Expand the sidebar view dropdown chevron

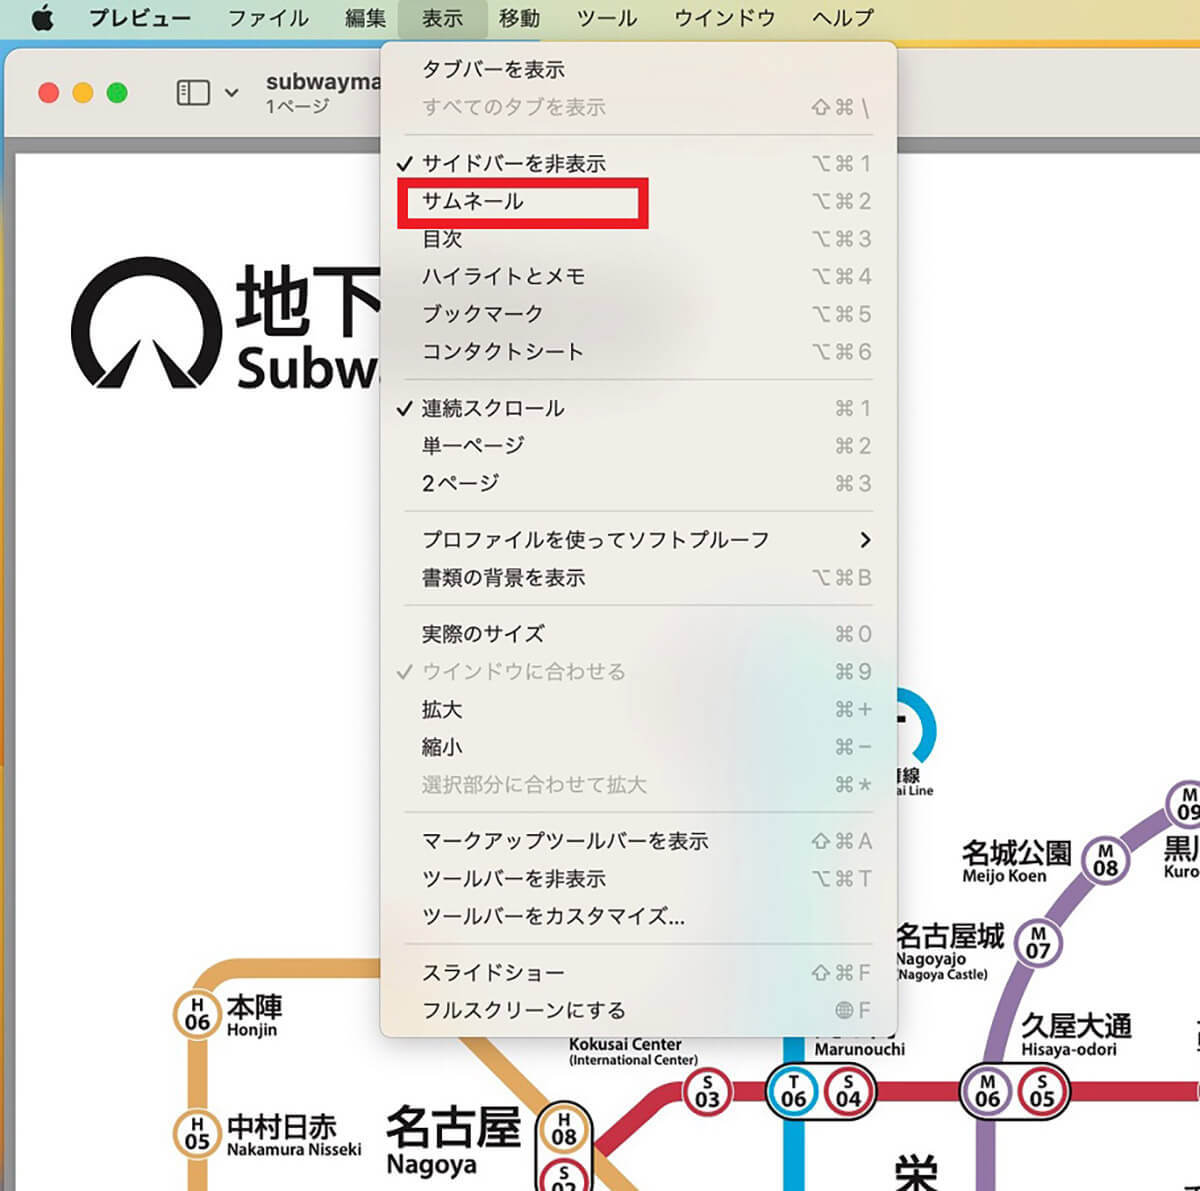pyautogui.click(x=232, y=93)
